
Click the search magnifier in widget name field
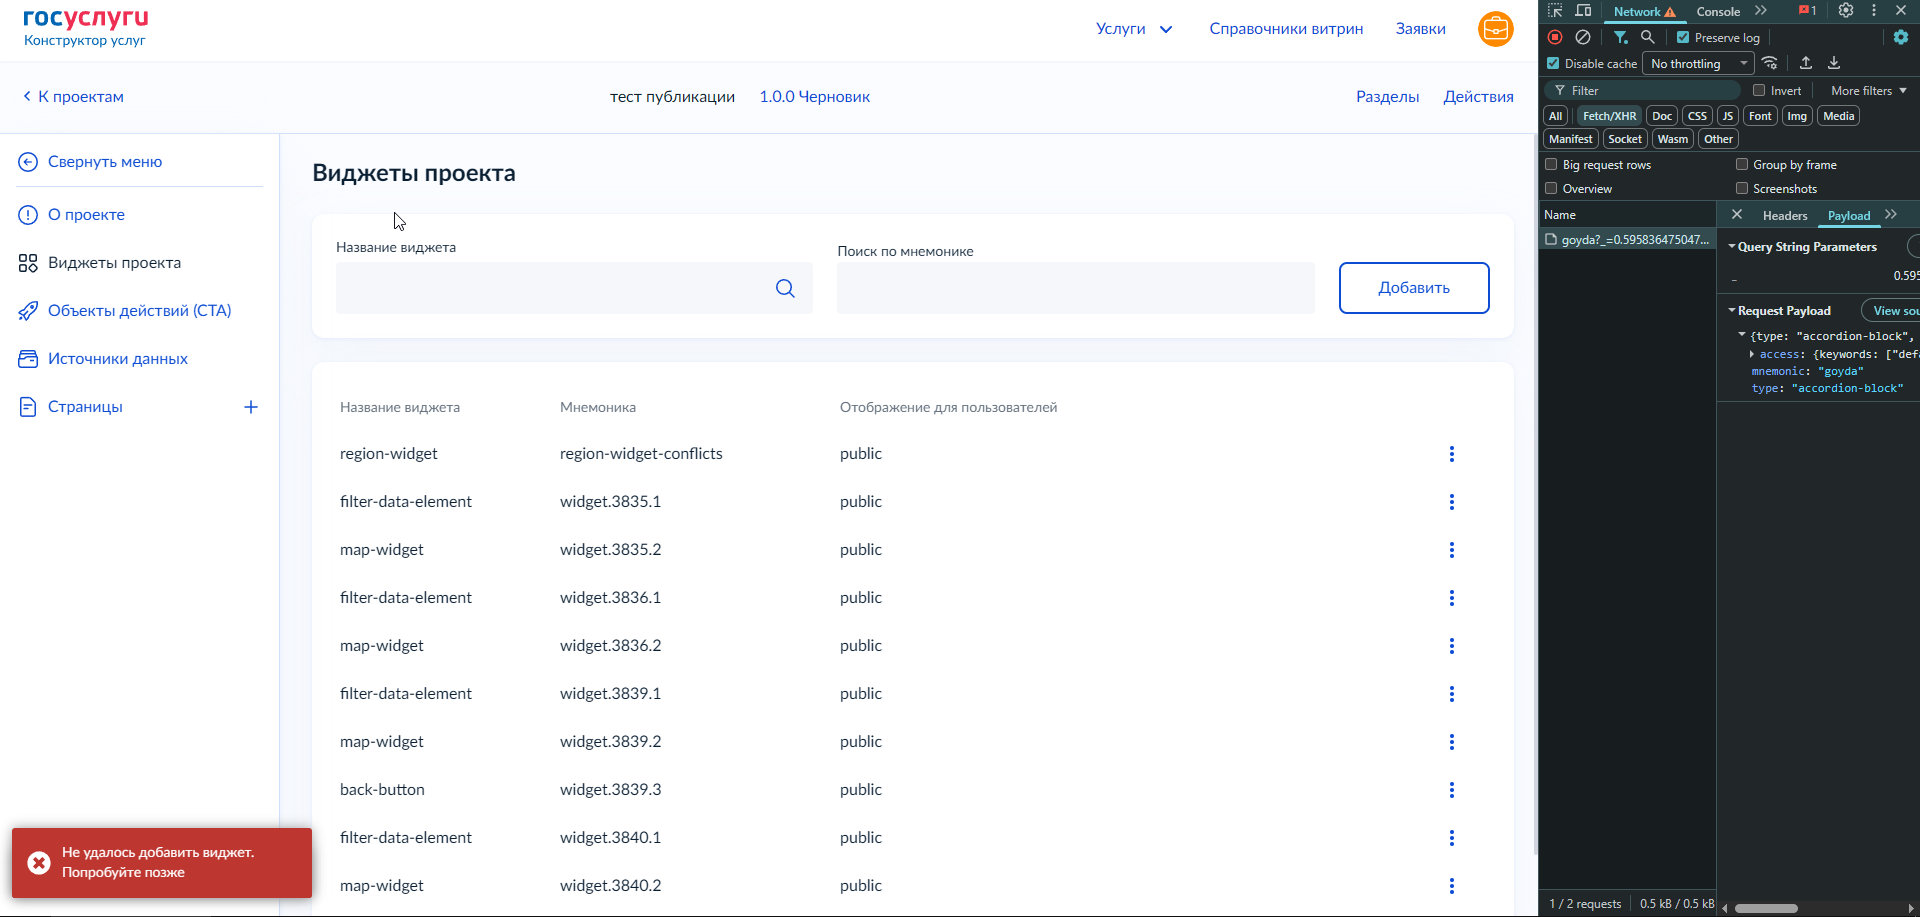(x=785, y=288)
